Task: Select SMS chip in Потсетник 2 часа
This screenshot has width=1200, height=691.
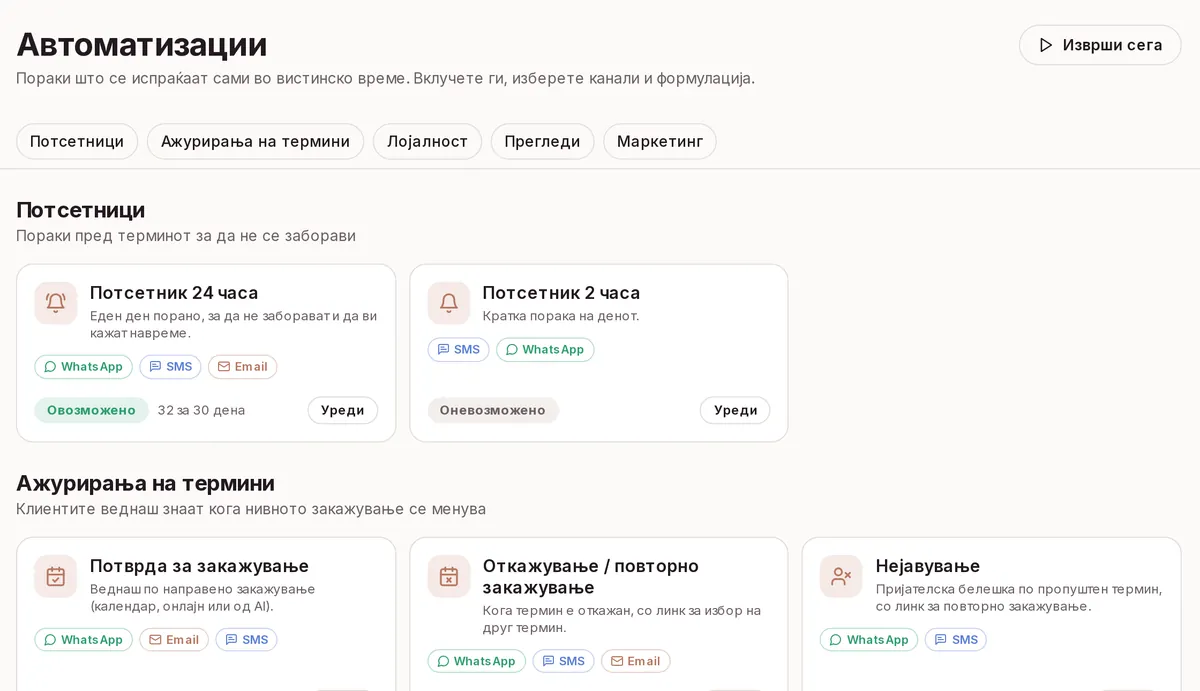Action: click(459, 350)
